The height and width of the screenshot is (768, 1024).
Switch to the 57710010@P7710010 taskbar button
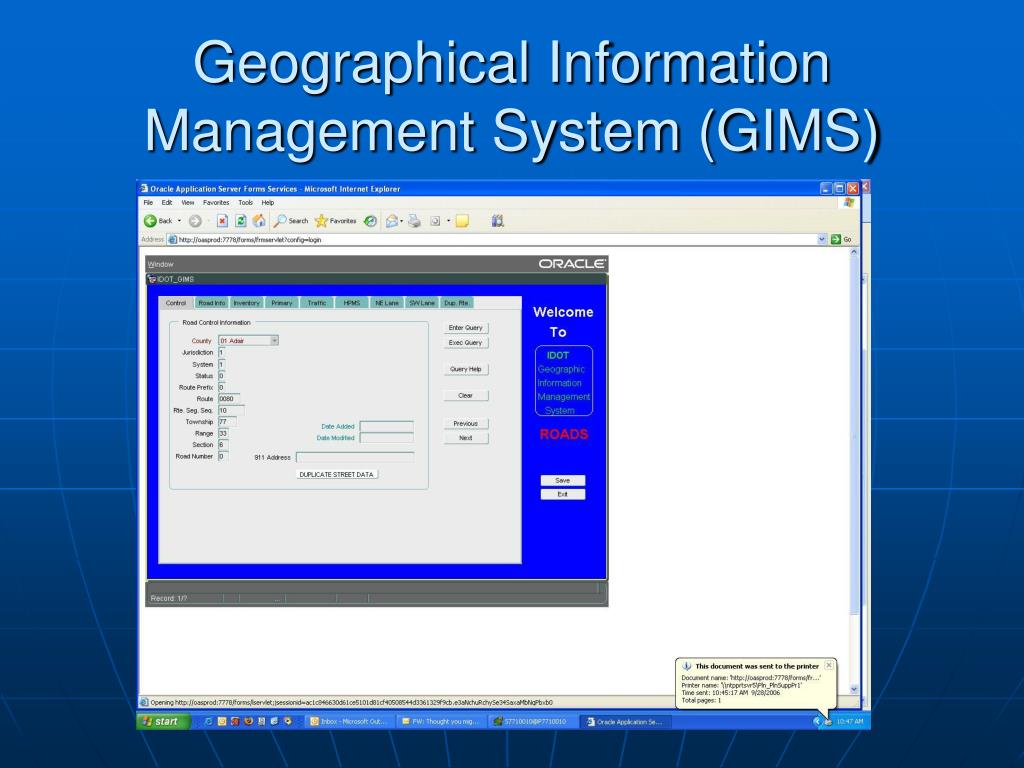click(532, 722)
